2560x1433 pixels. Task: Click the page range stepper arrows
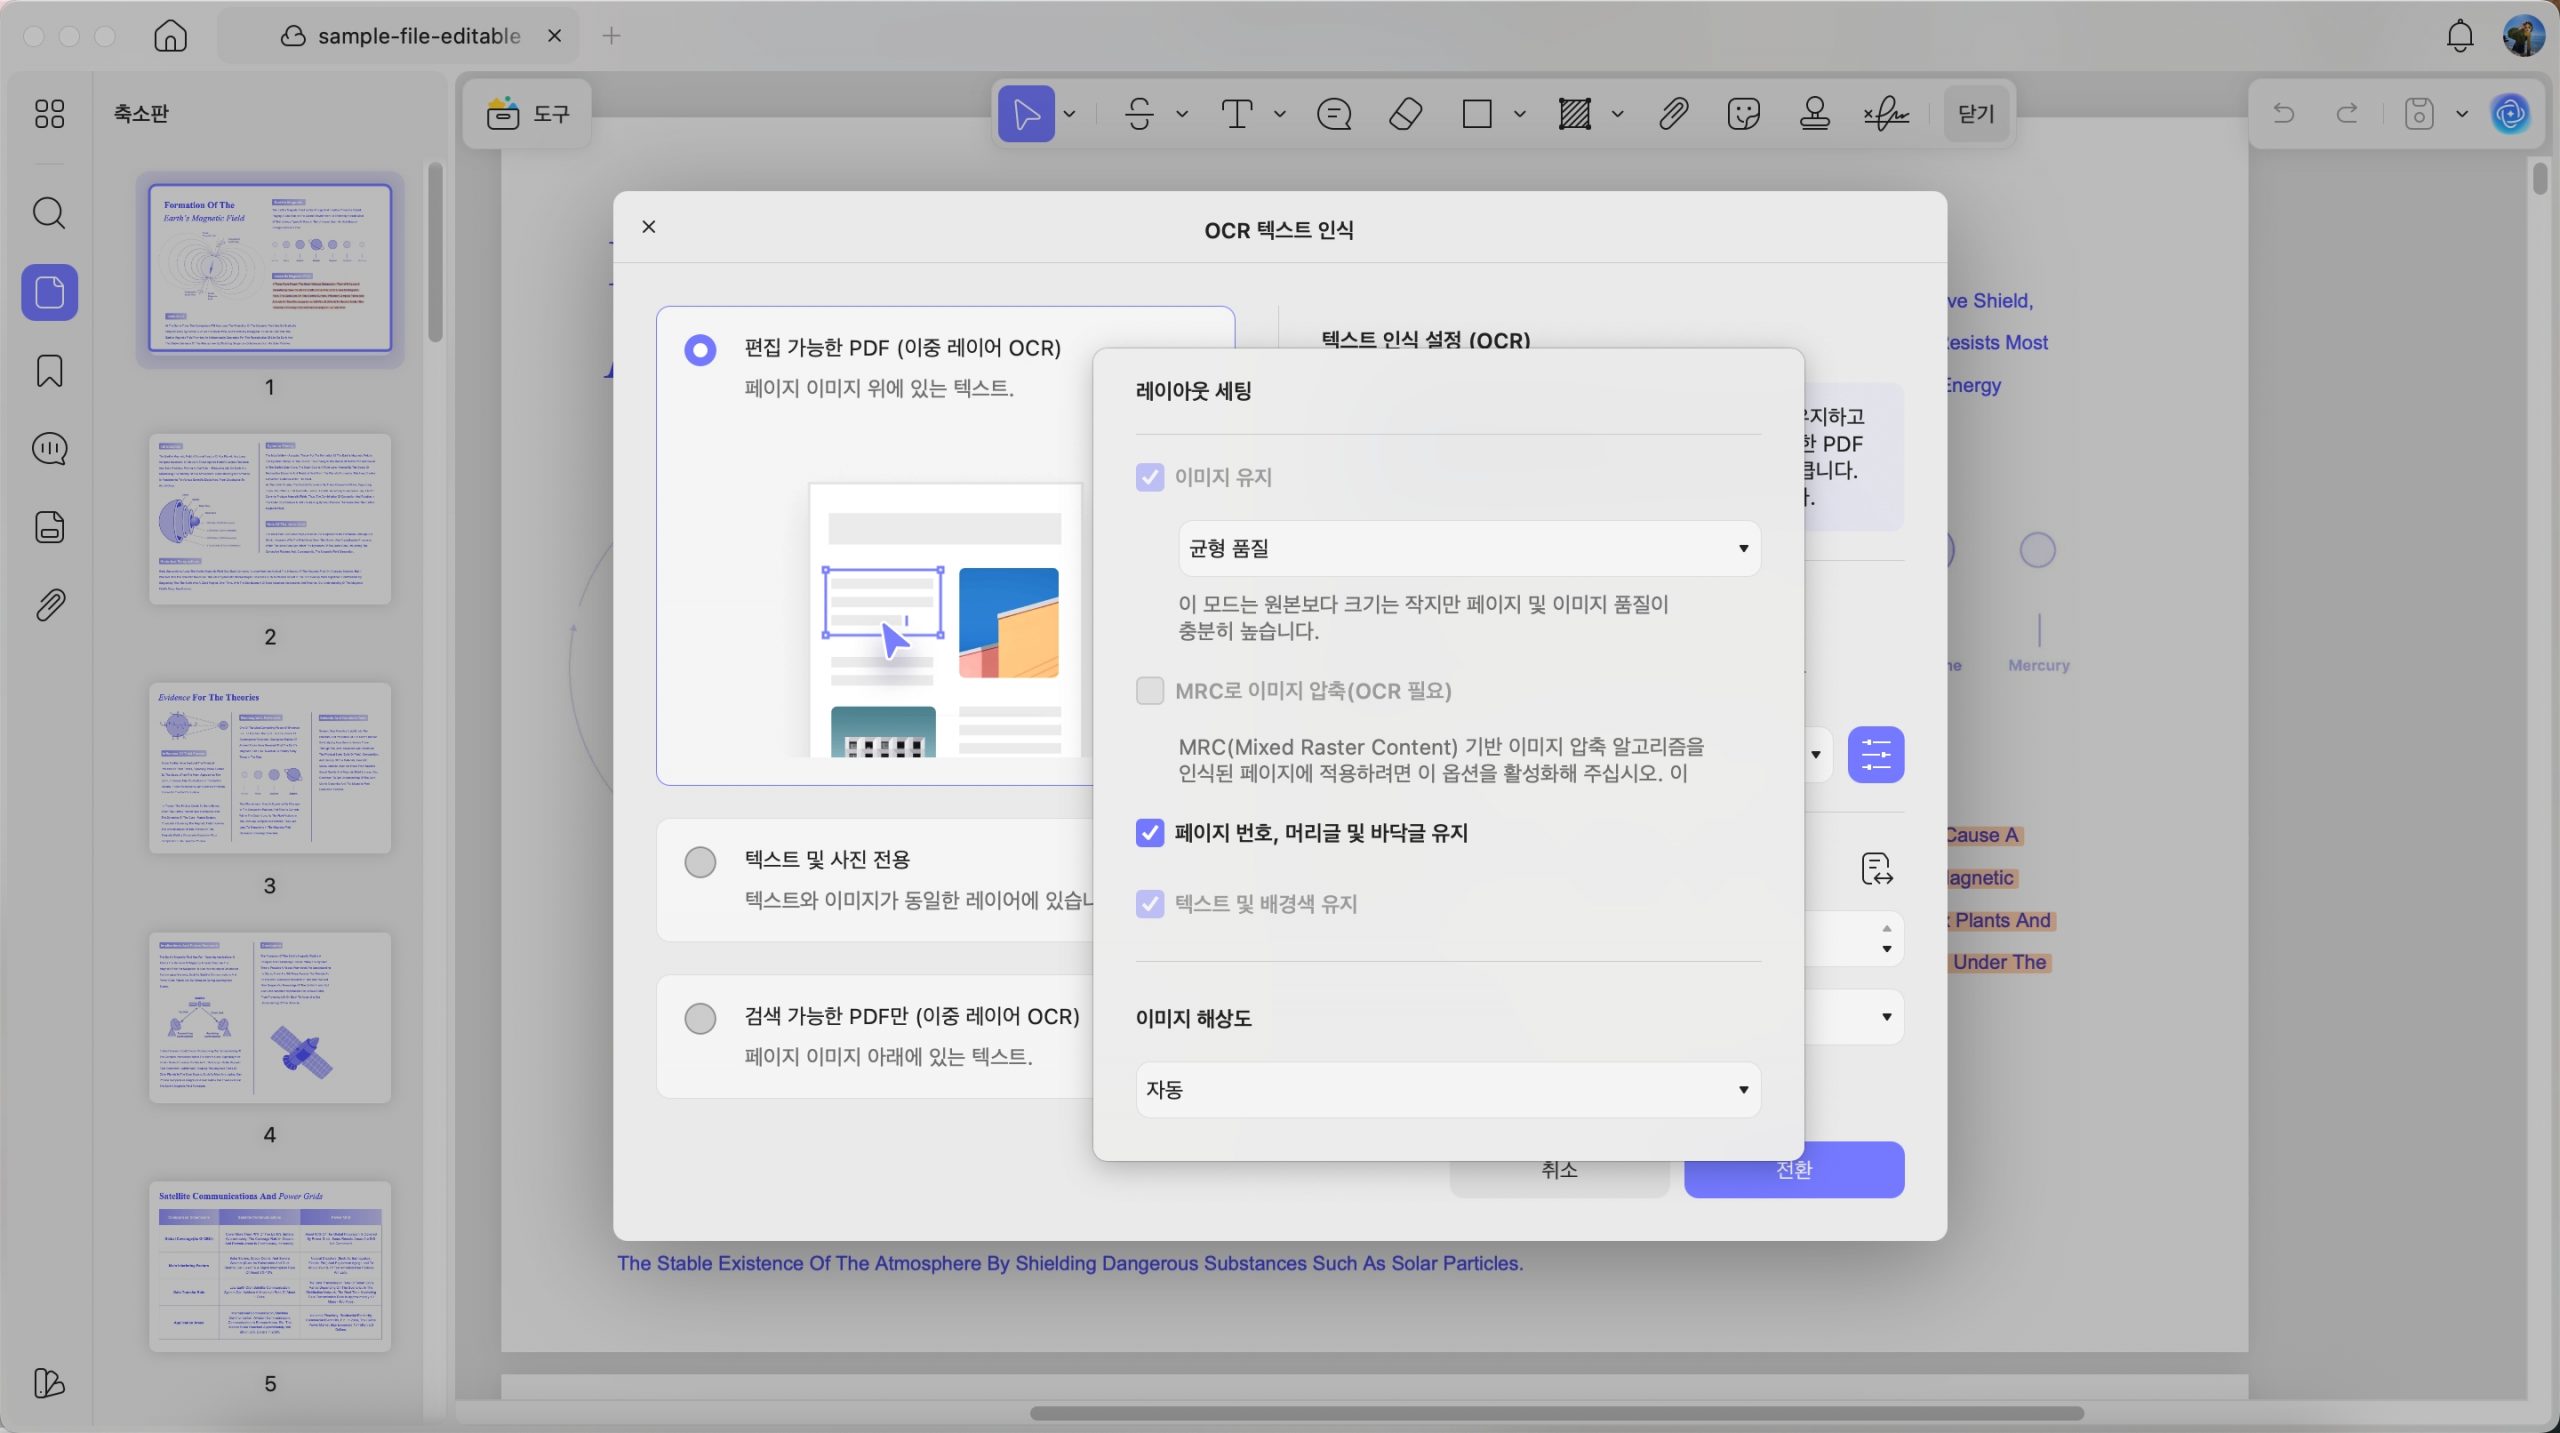pos(1887,938)
